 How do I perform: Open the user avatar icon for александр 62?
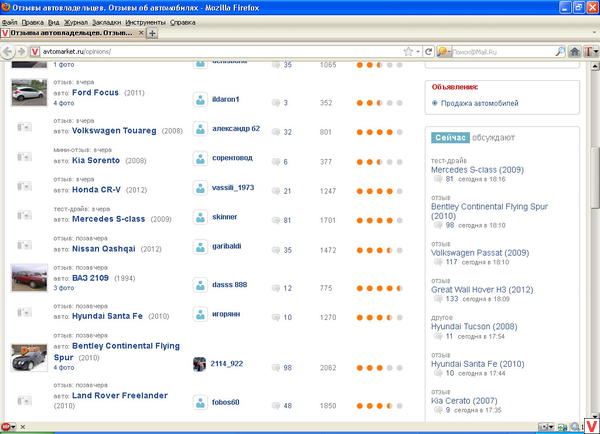pos(200,129)
